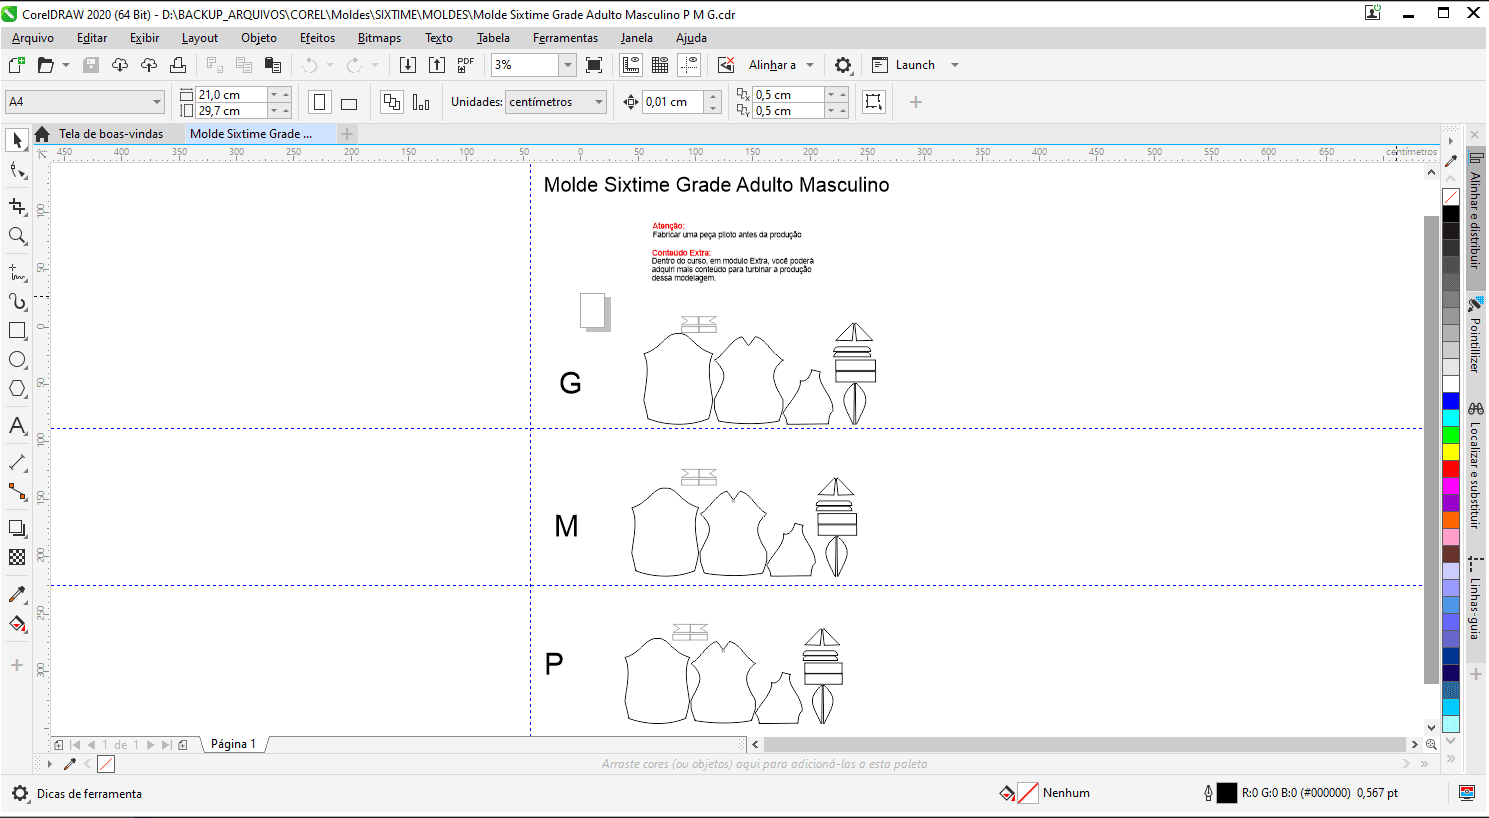The image size is (1489, 818).
Task: Open the Arquivo menu
Action: coord(33,38)
